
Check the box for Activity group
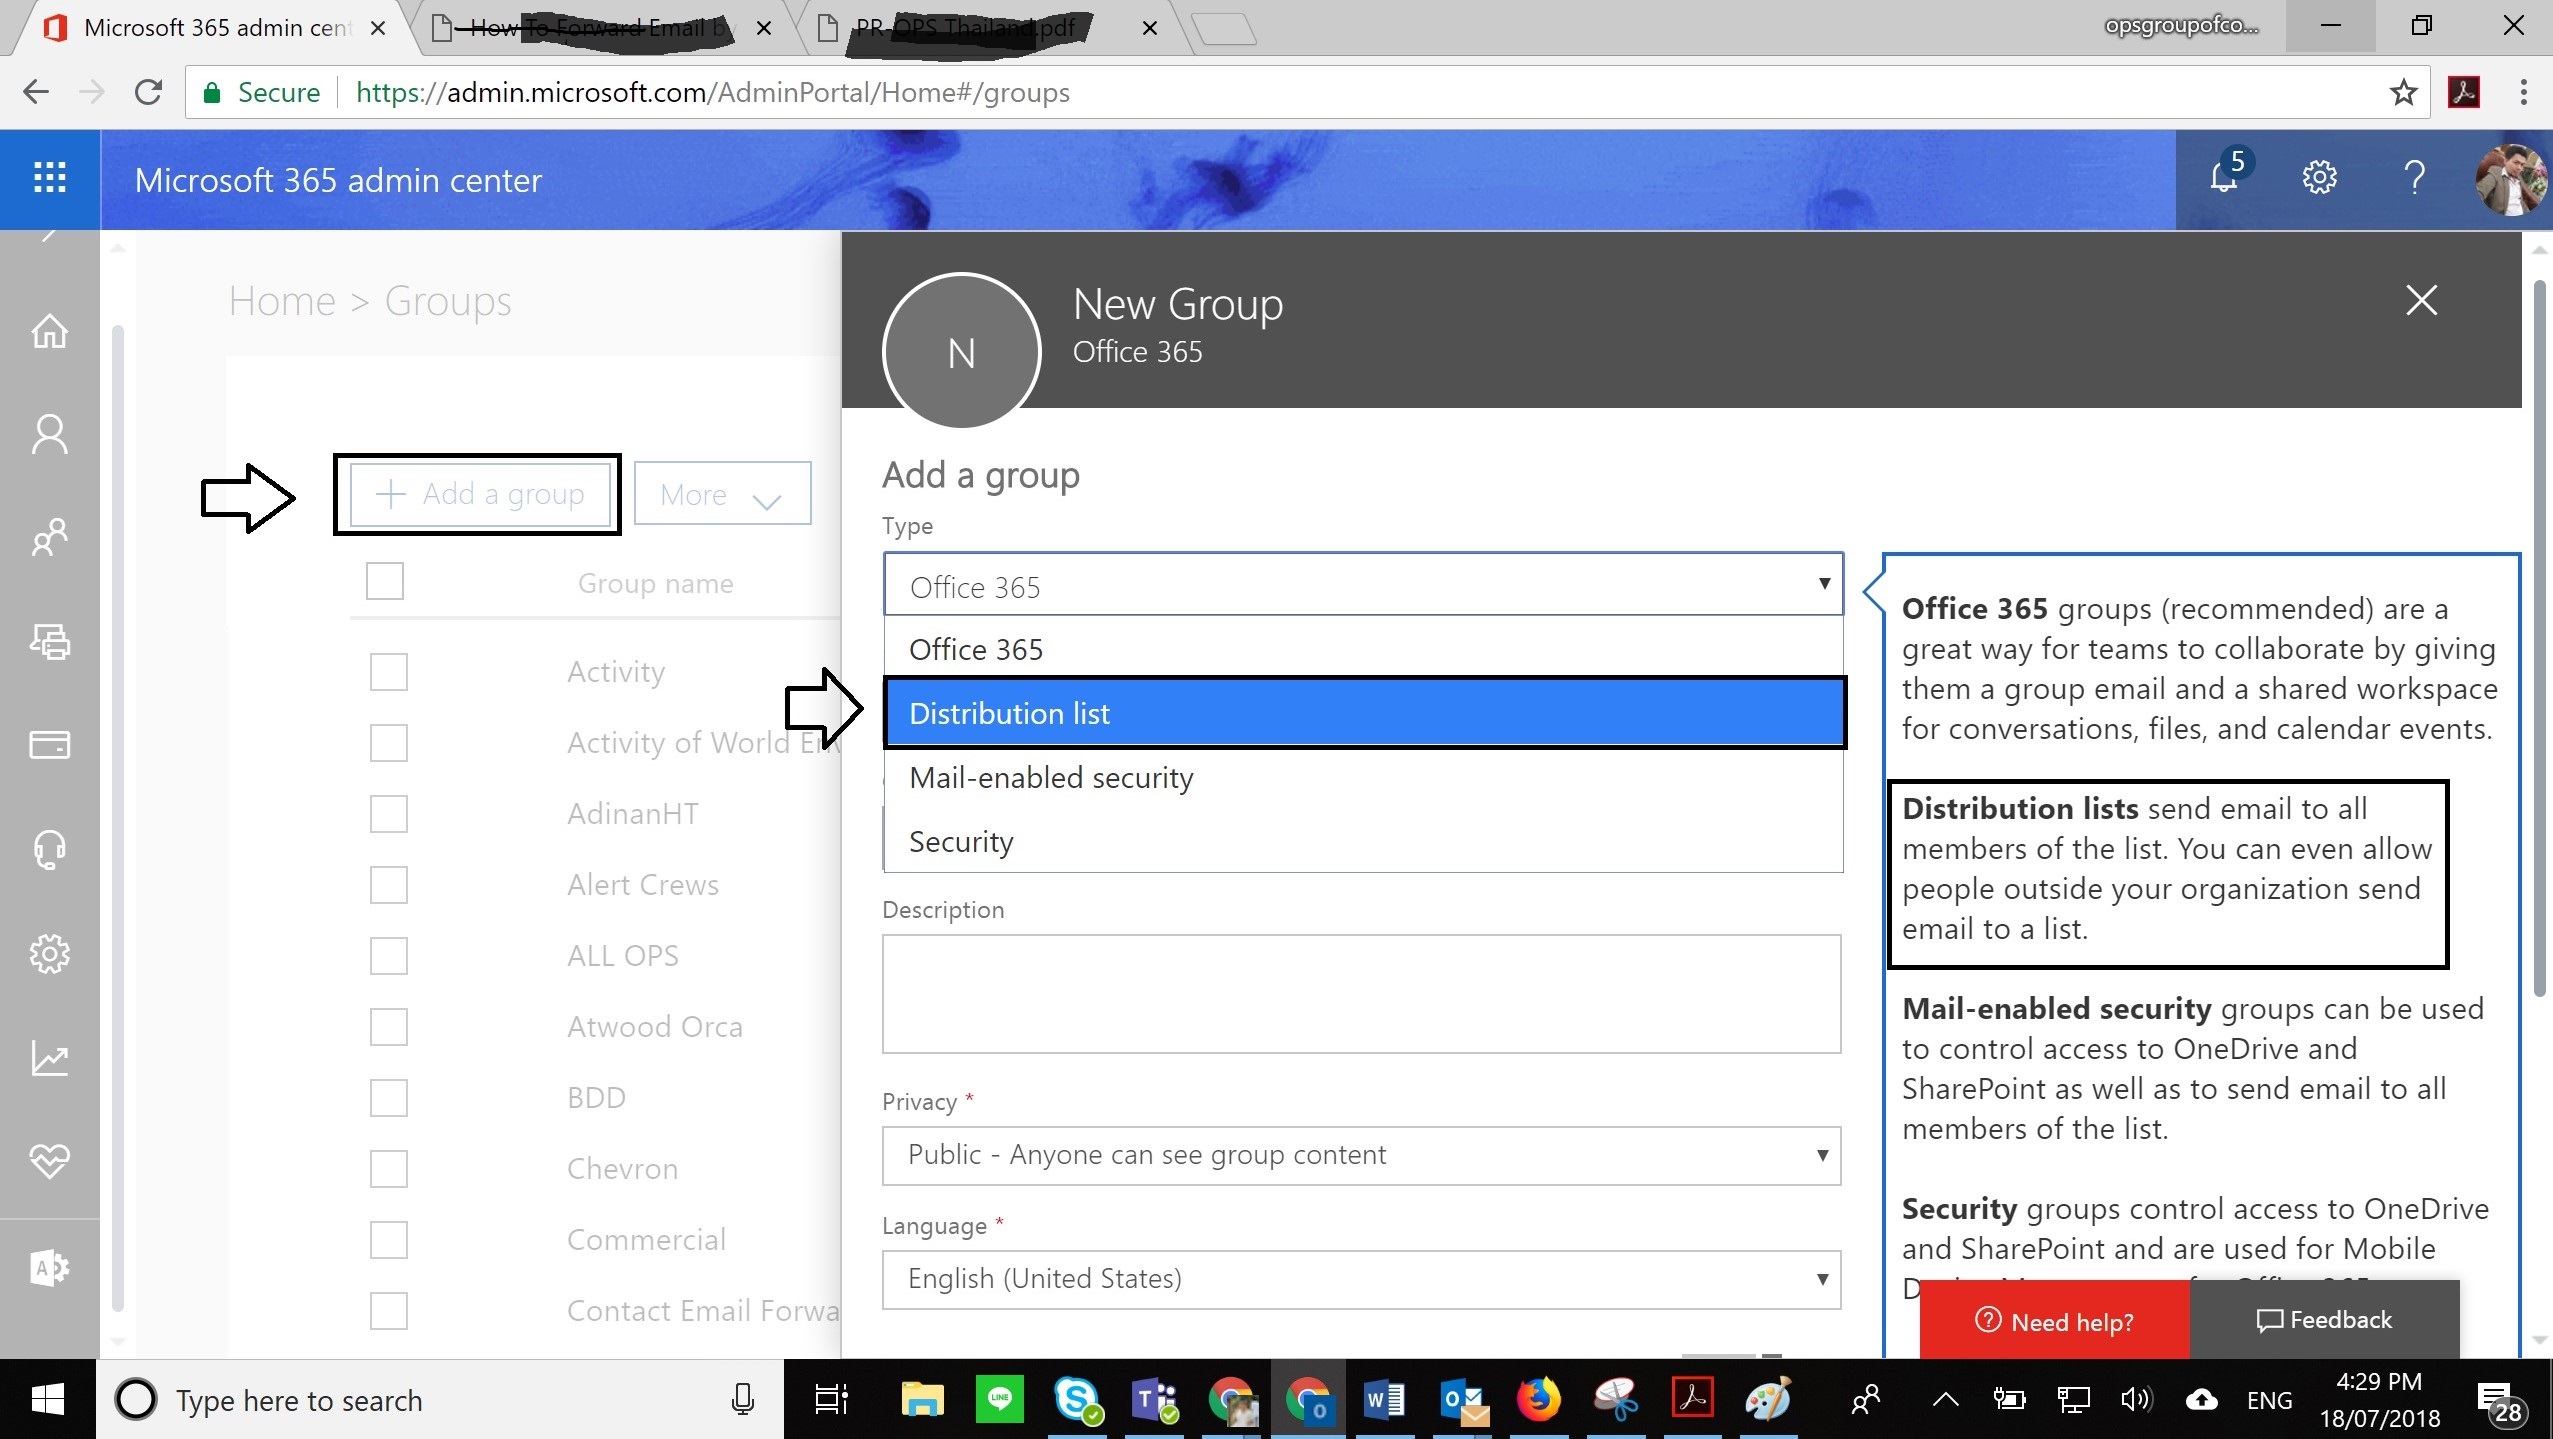[388, 672]
